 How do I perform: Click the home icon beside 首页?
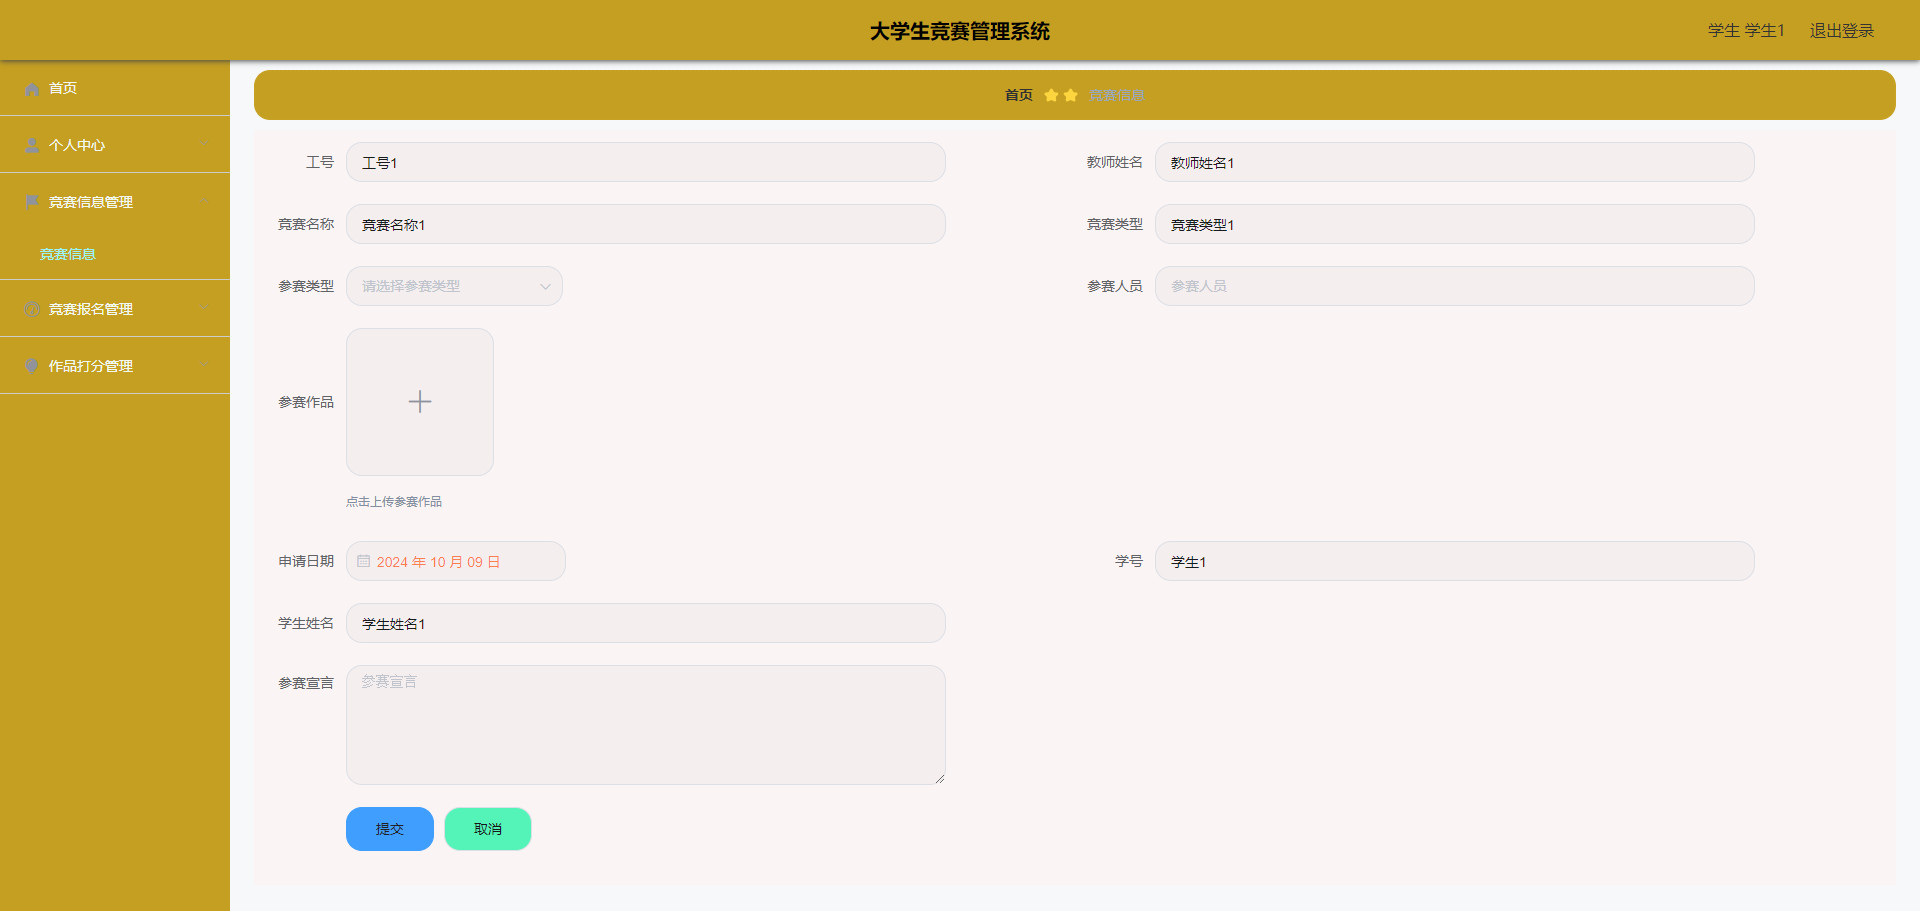(32, 89)
